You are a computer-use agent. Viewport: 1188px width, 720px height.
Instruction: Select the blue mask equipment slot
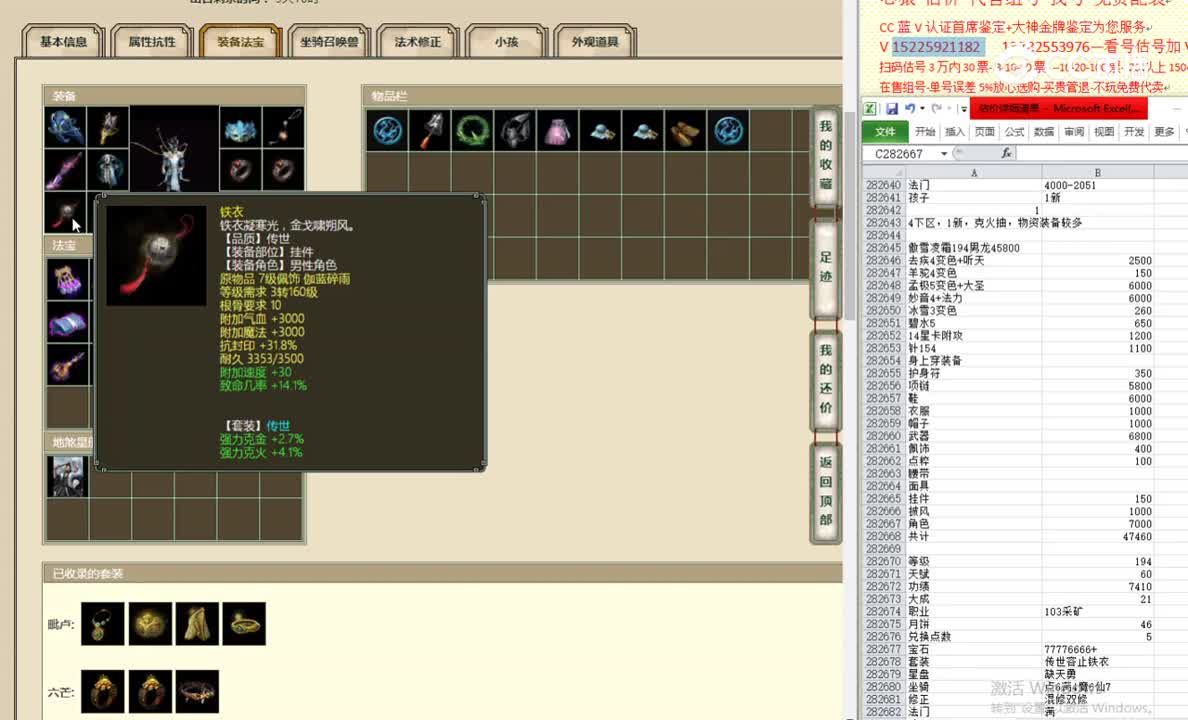[x=241, y=127]
